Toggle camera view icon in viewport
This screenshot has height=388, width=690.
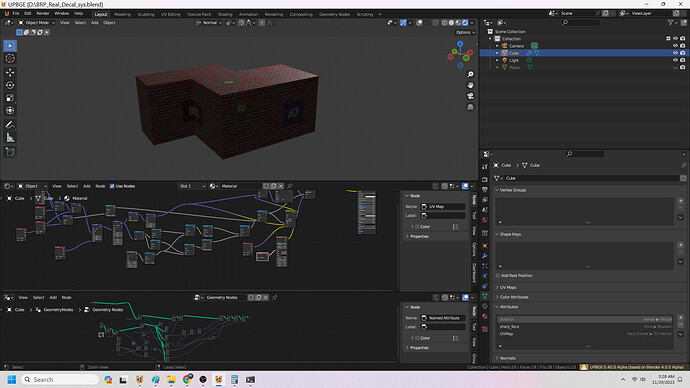tap(470, 96)
